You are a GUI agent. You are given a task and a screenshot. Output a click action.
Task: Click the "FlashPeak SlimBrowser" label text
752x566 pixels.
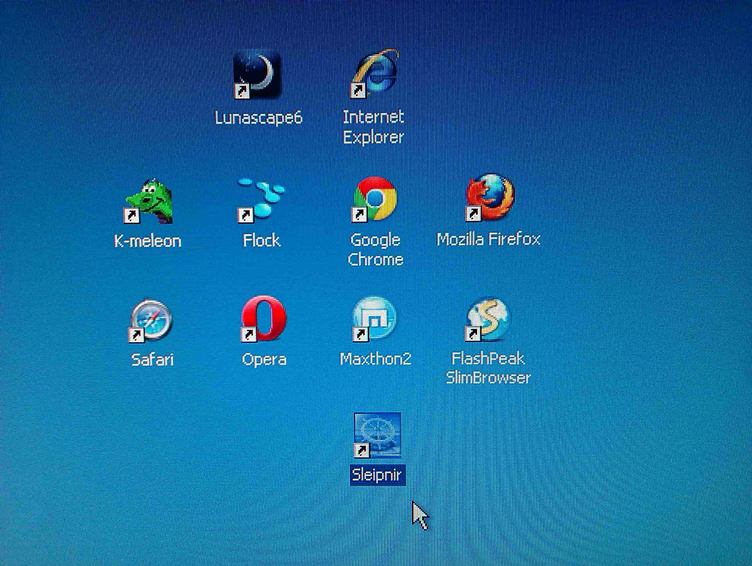488,368
